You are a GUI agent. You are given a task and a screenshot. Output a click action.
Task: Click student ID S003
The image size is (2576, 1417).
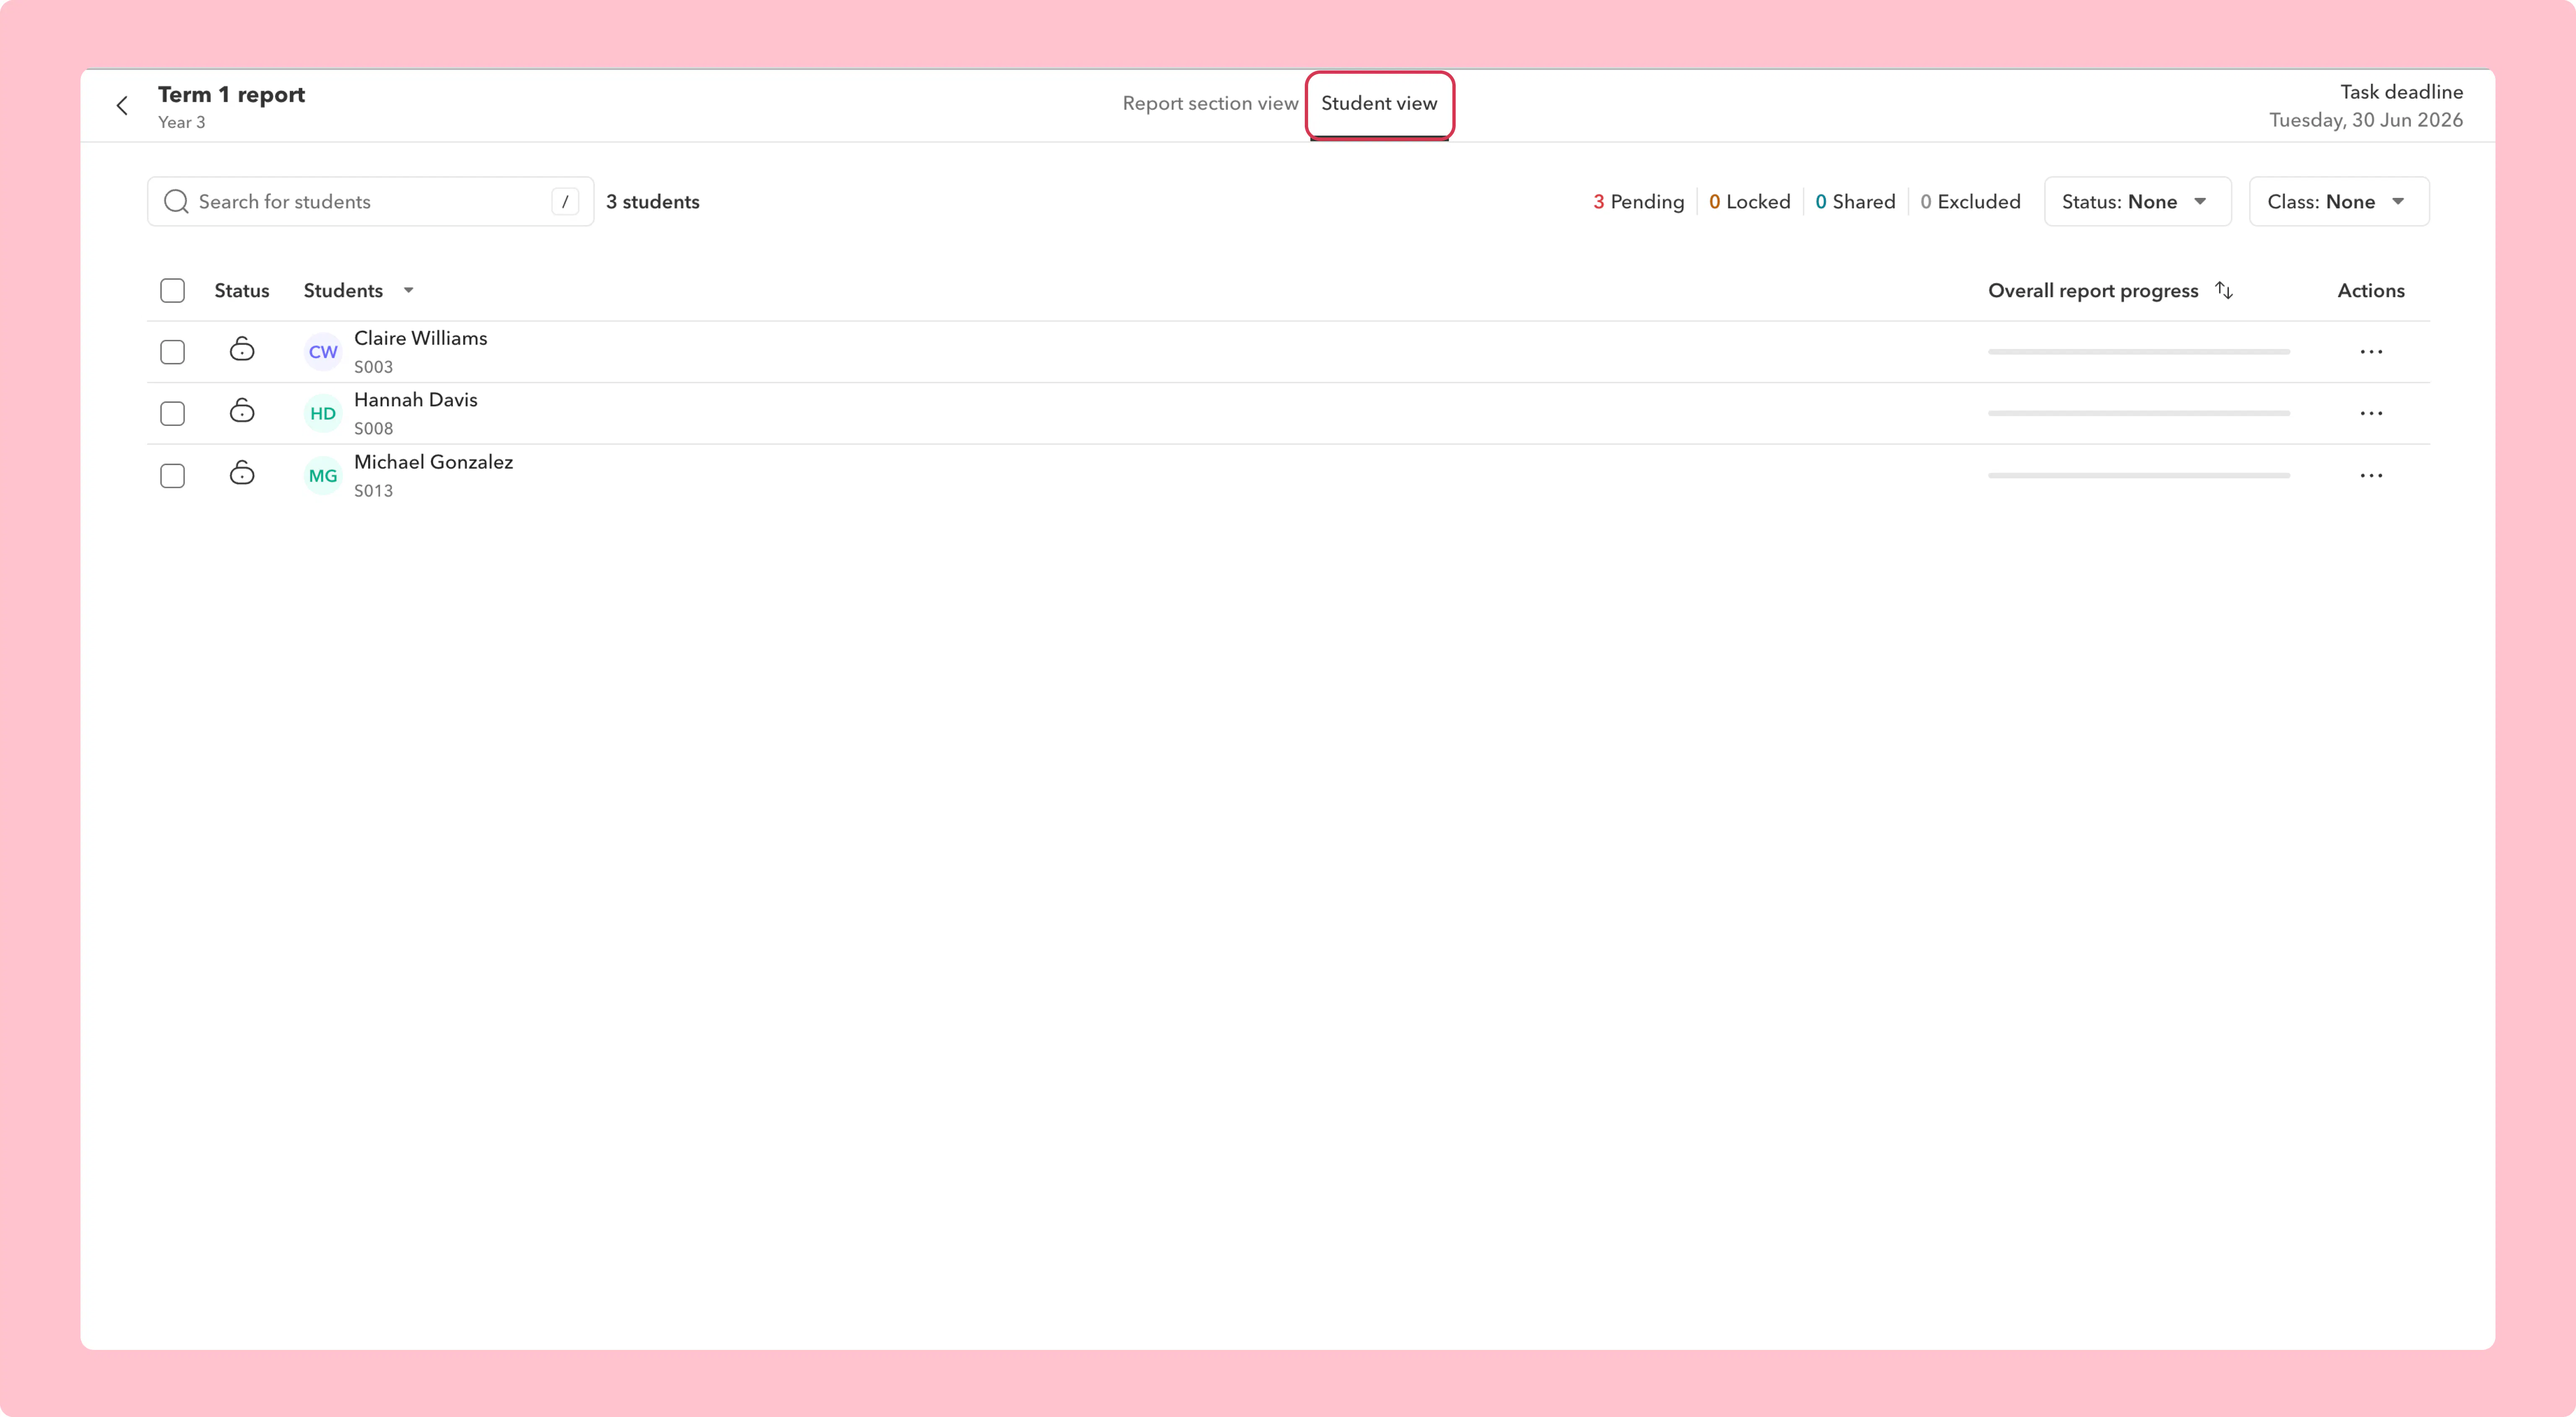tap(373, 367)
